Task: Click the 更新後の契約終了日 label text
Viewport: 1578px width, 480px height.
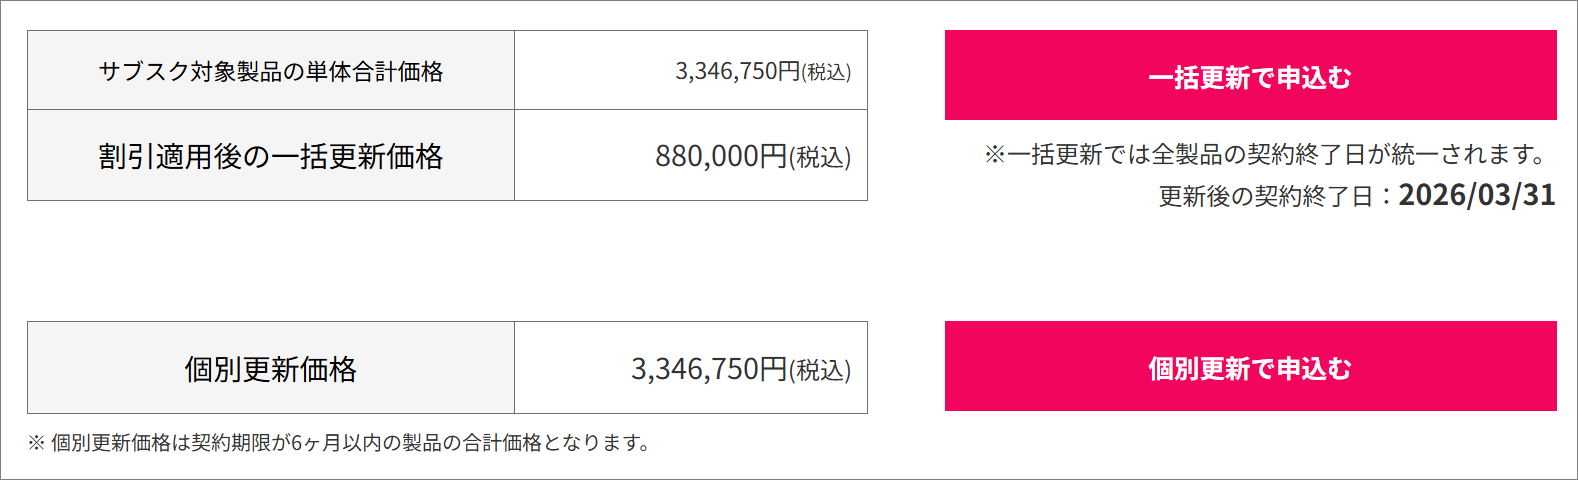Action: coord(1266,196)
